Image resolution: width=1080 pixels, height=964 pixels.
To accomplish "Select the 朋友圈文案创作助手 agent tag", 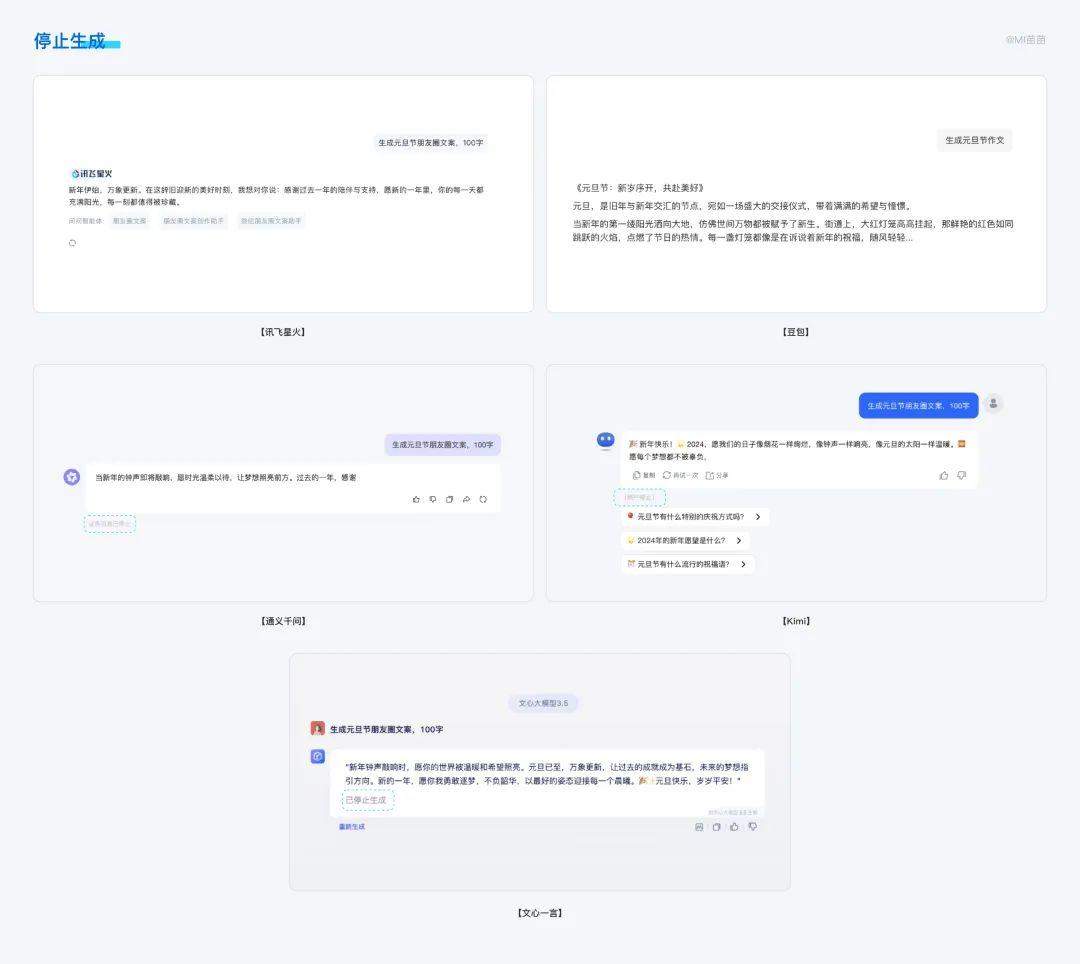I will pyautogui.click(x=194, y=221).
